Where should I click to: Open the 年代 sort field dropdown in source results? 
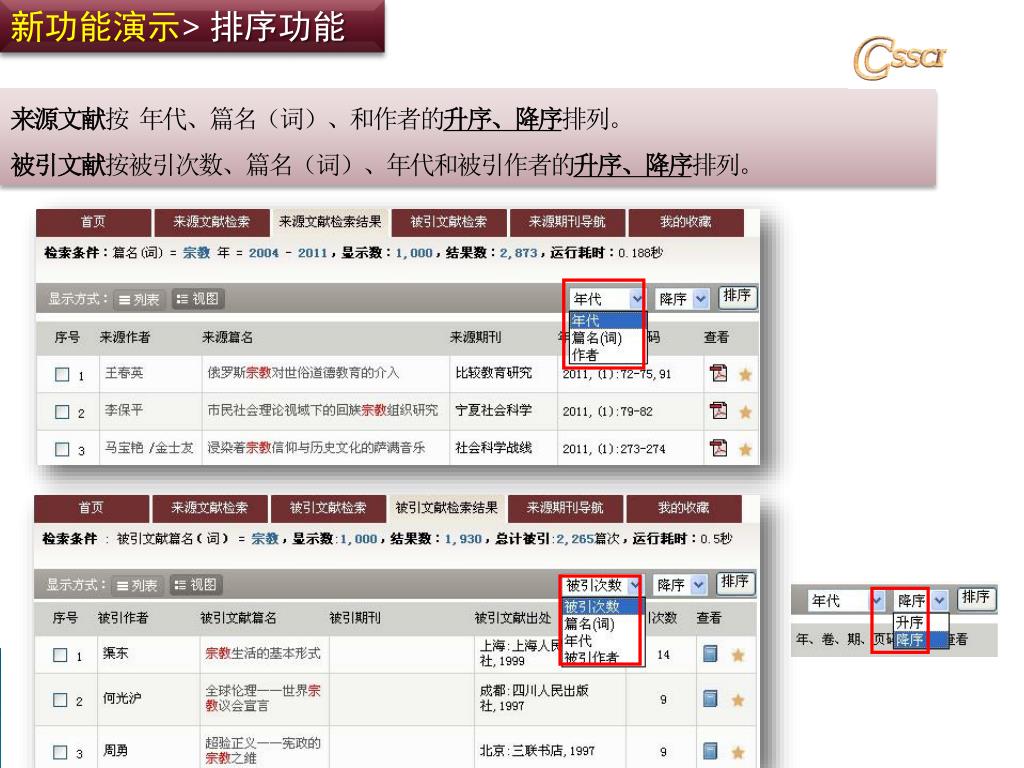point(605,299)
